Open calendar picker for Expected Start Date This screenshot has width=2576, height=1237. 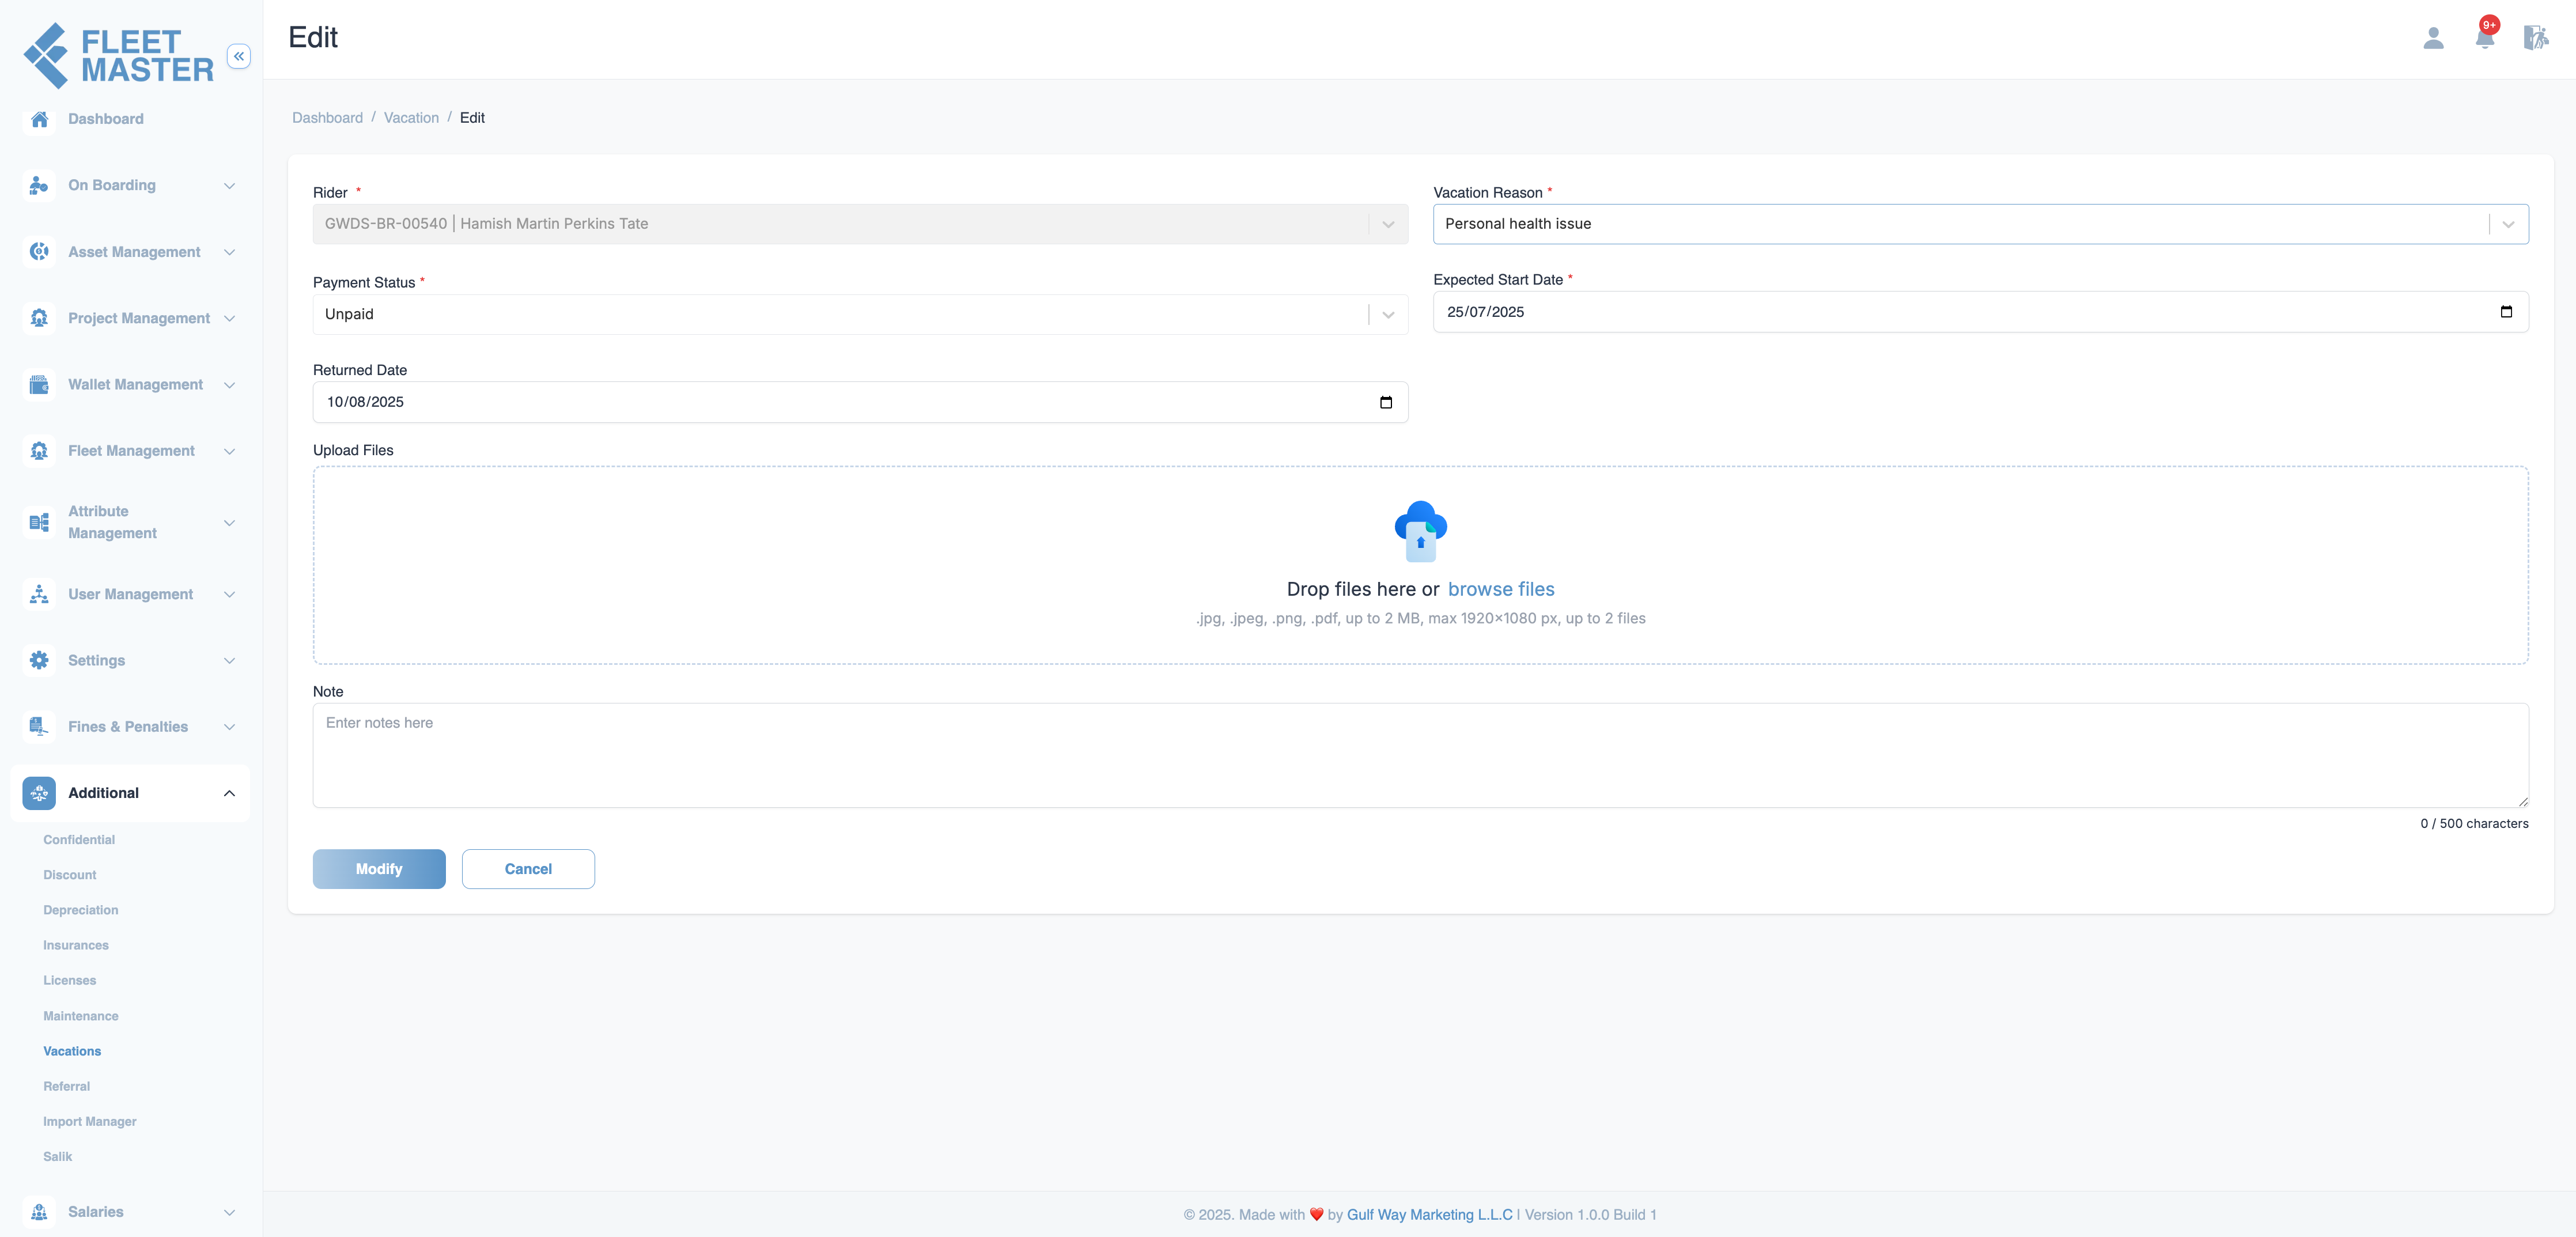(x=2505, y=312)
